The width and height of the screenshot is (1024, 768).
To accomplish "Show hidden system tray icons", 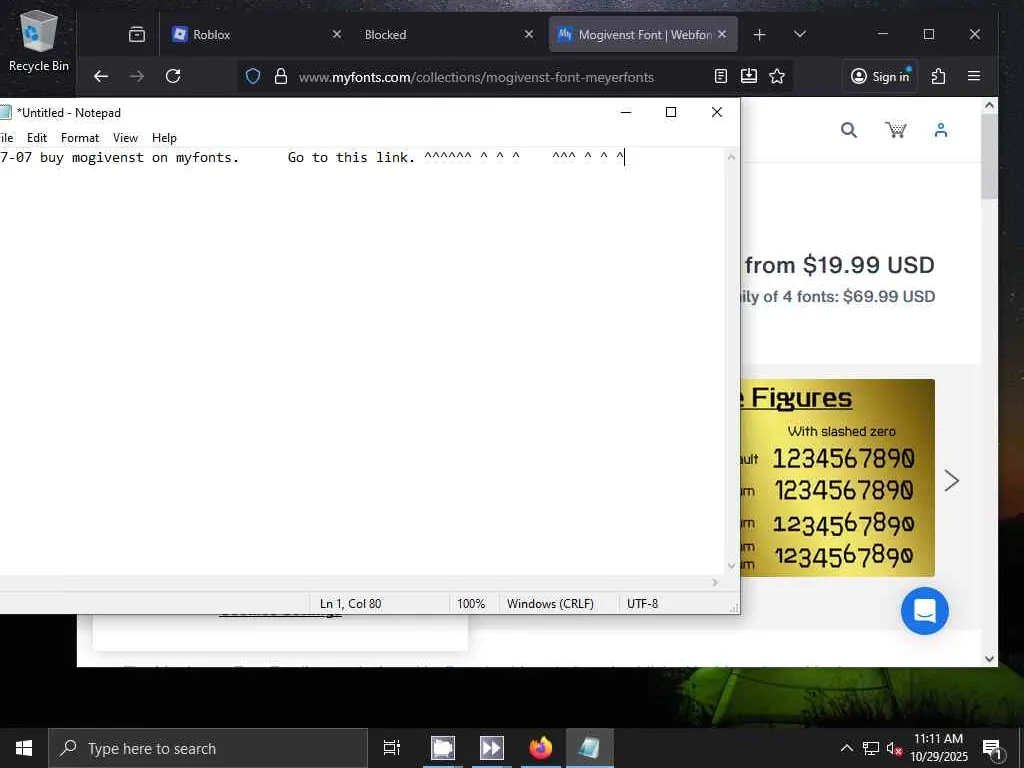I will [x=846, y=748].
